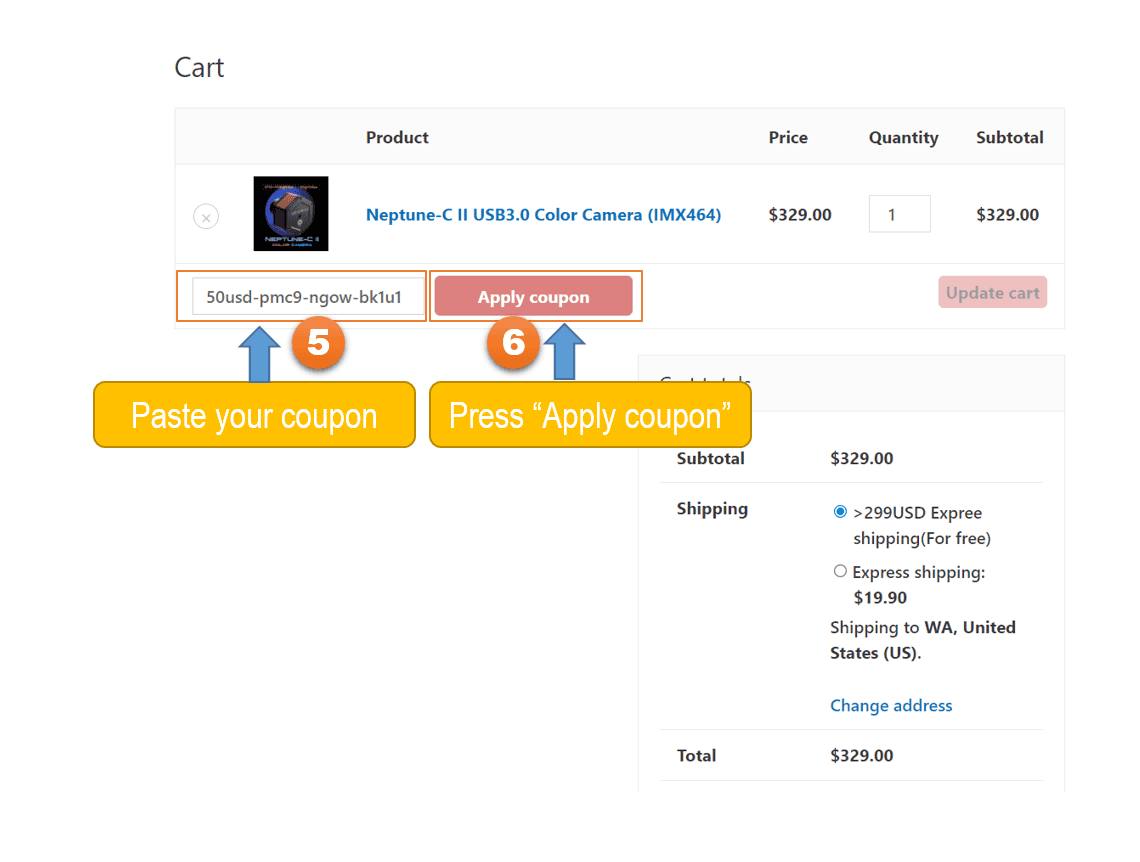Open the Neptune-C II USB3.0 Color Camera link
This screenshot has width=1140, height=862.
[543, 215]
